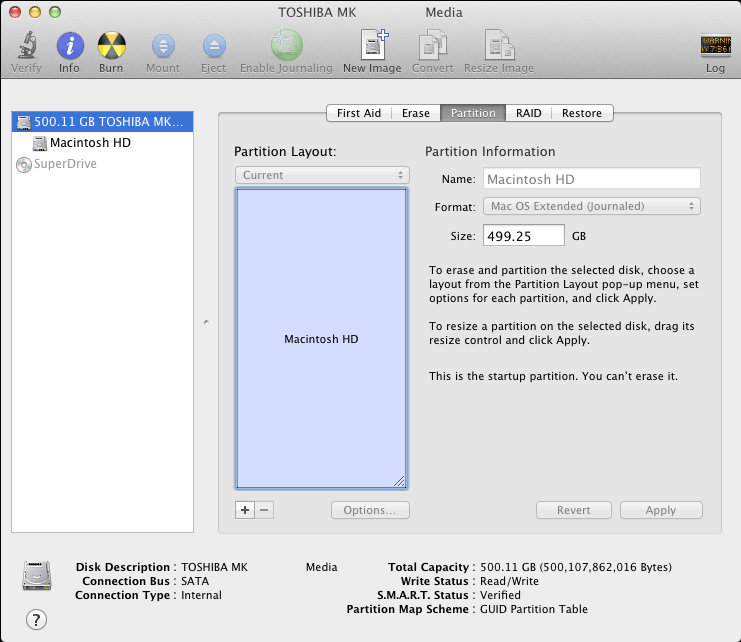Click the Options... button
Image resolution: width=741 pixels, height=642 pixels.
370,510
